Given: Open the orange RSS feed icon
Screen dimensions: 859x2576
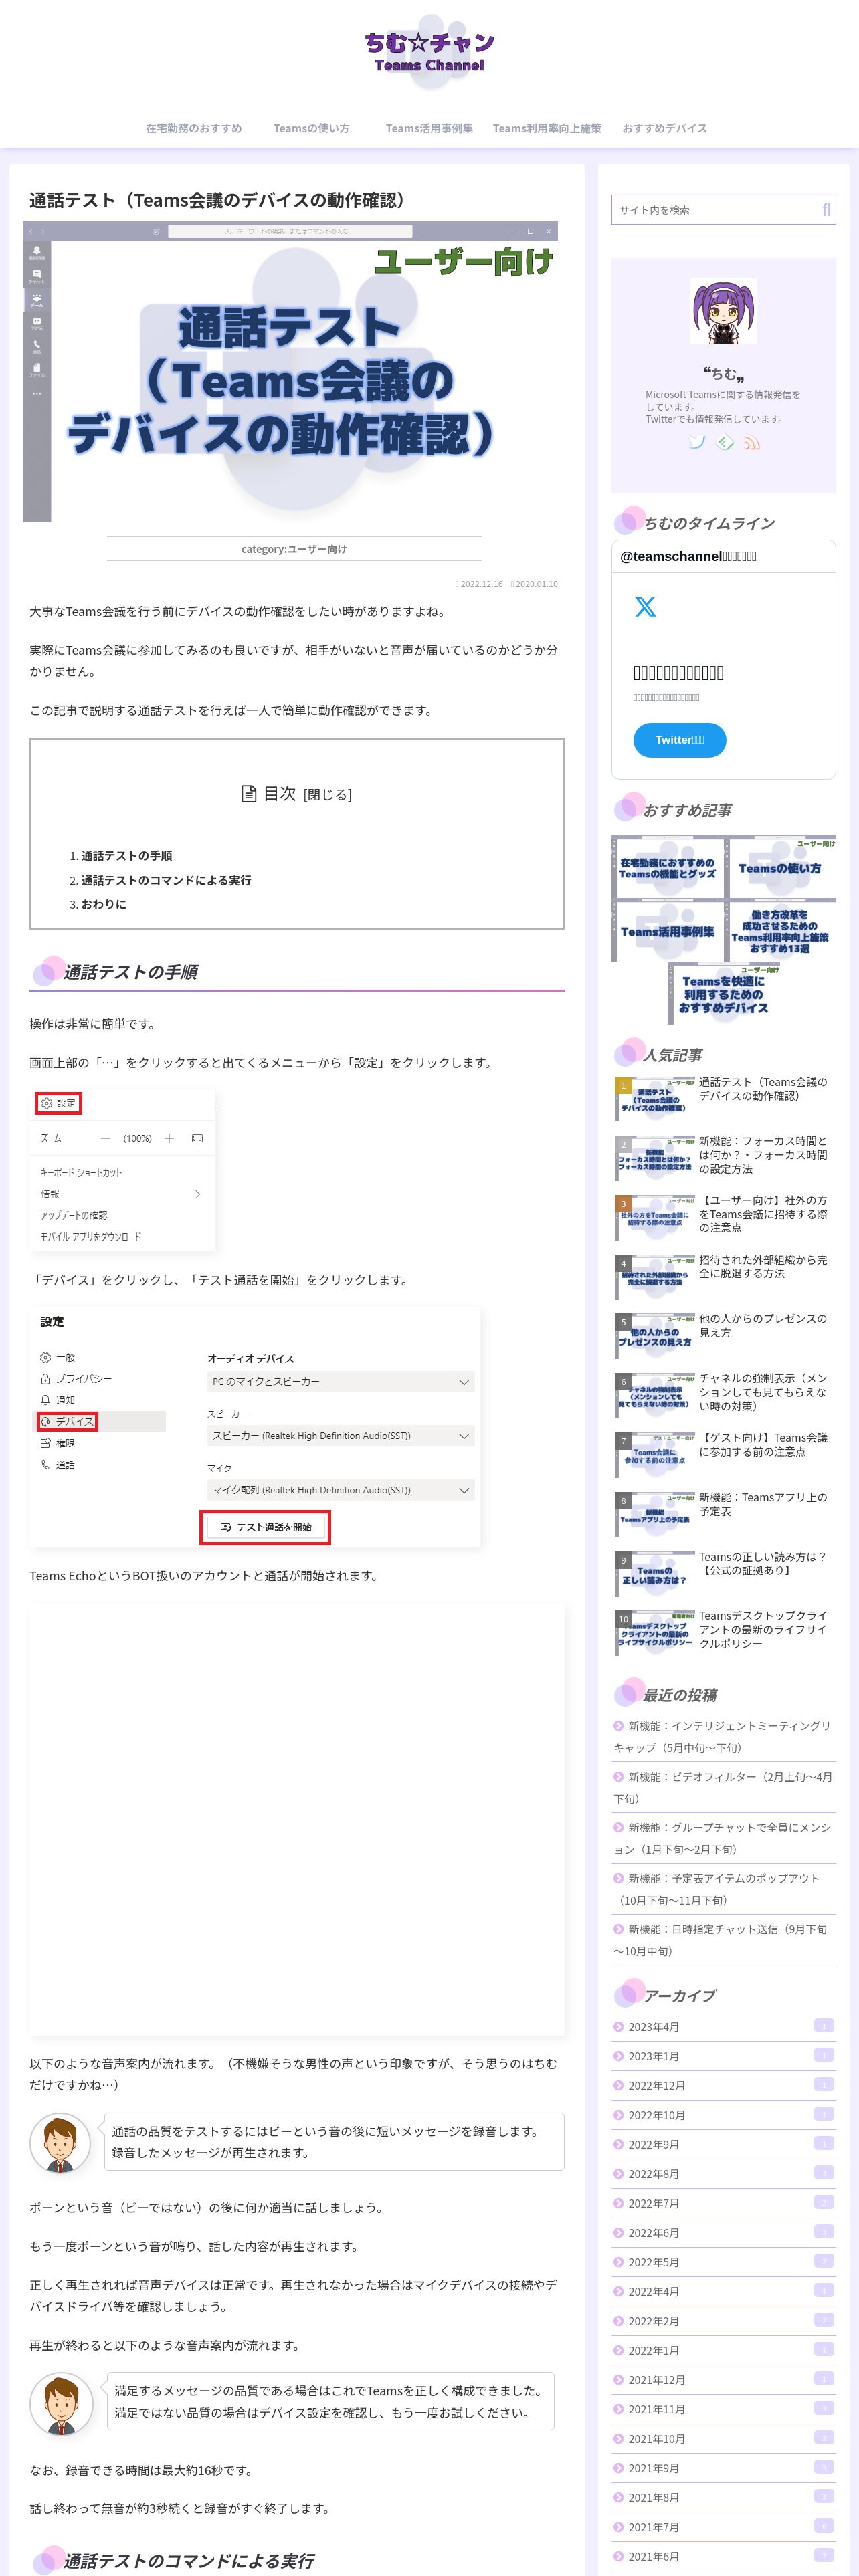Looking at the screenshot, I should tap(751, 441).
